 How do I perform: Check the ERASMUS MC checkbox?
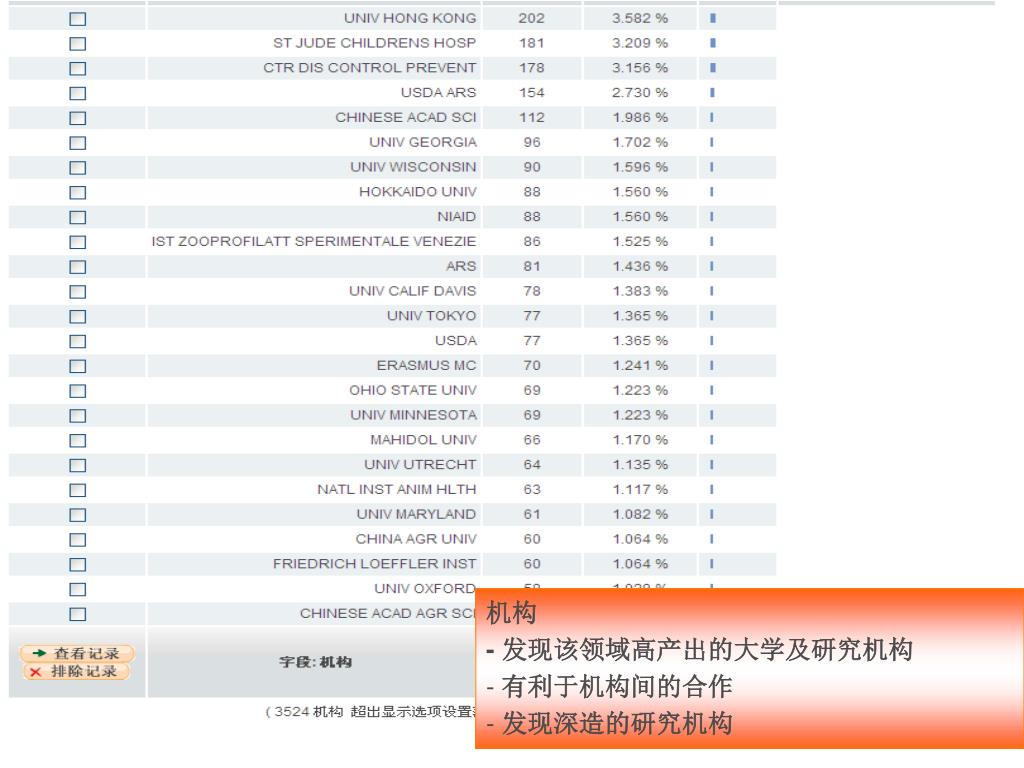pyautogui.click(x=78, y=366)
